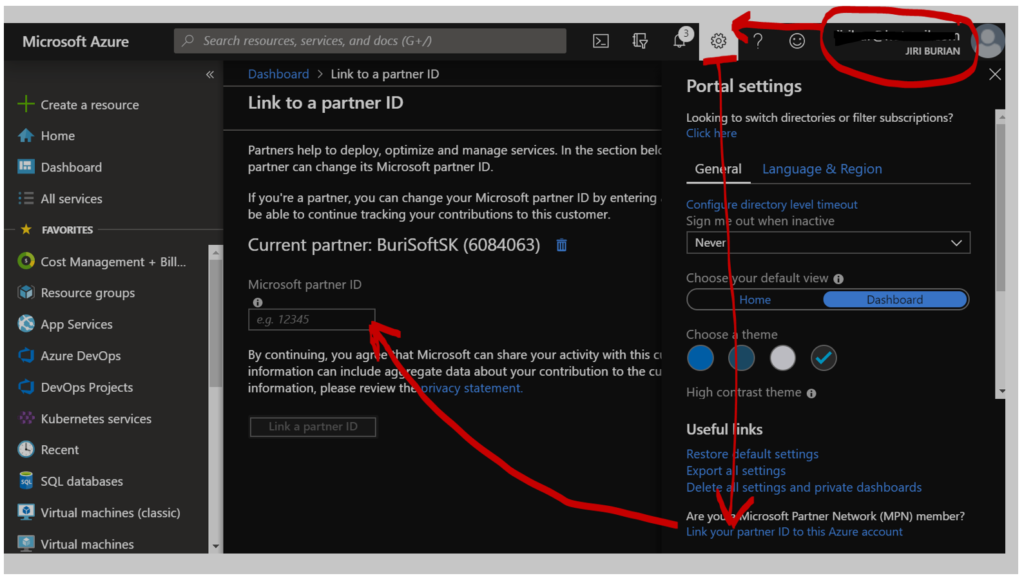Click the Virtual machines (classic) icon
This screenshot has width=1024, height=578.
[x=26, y=512]
